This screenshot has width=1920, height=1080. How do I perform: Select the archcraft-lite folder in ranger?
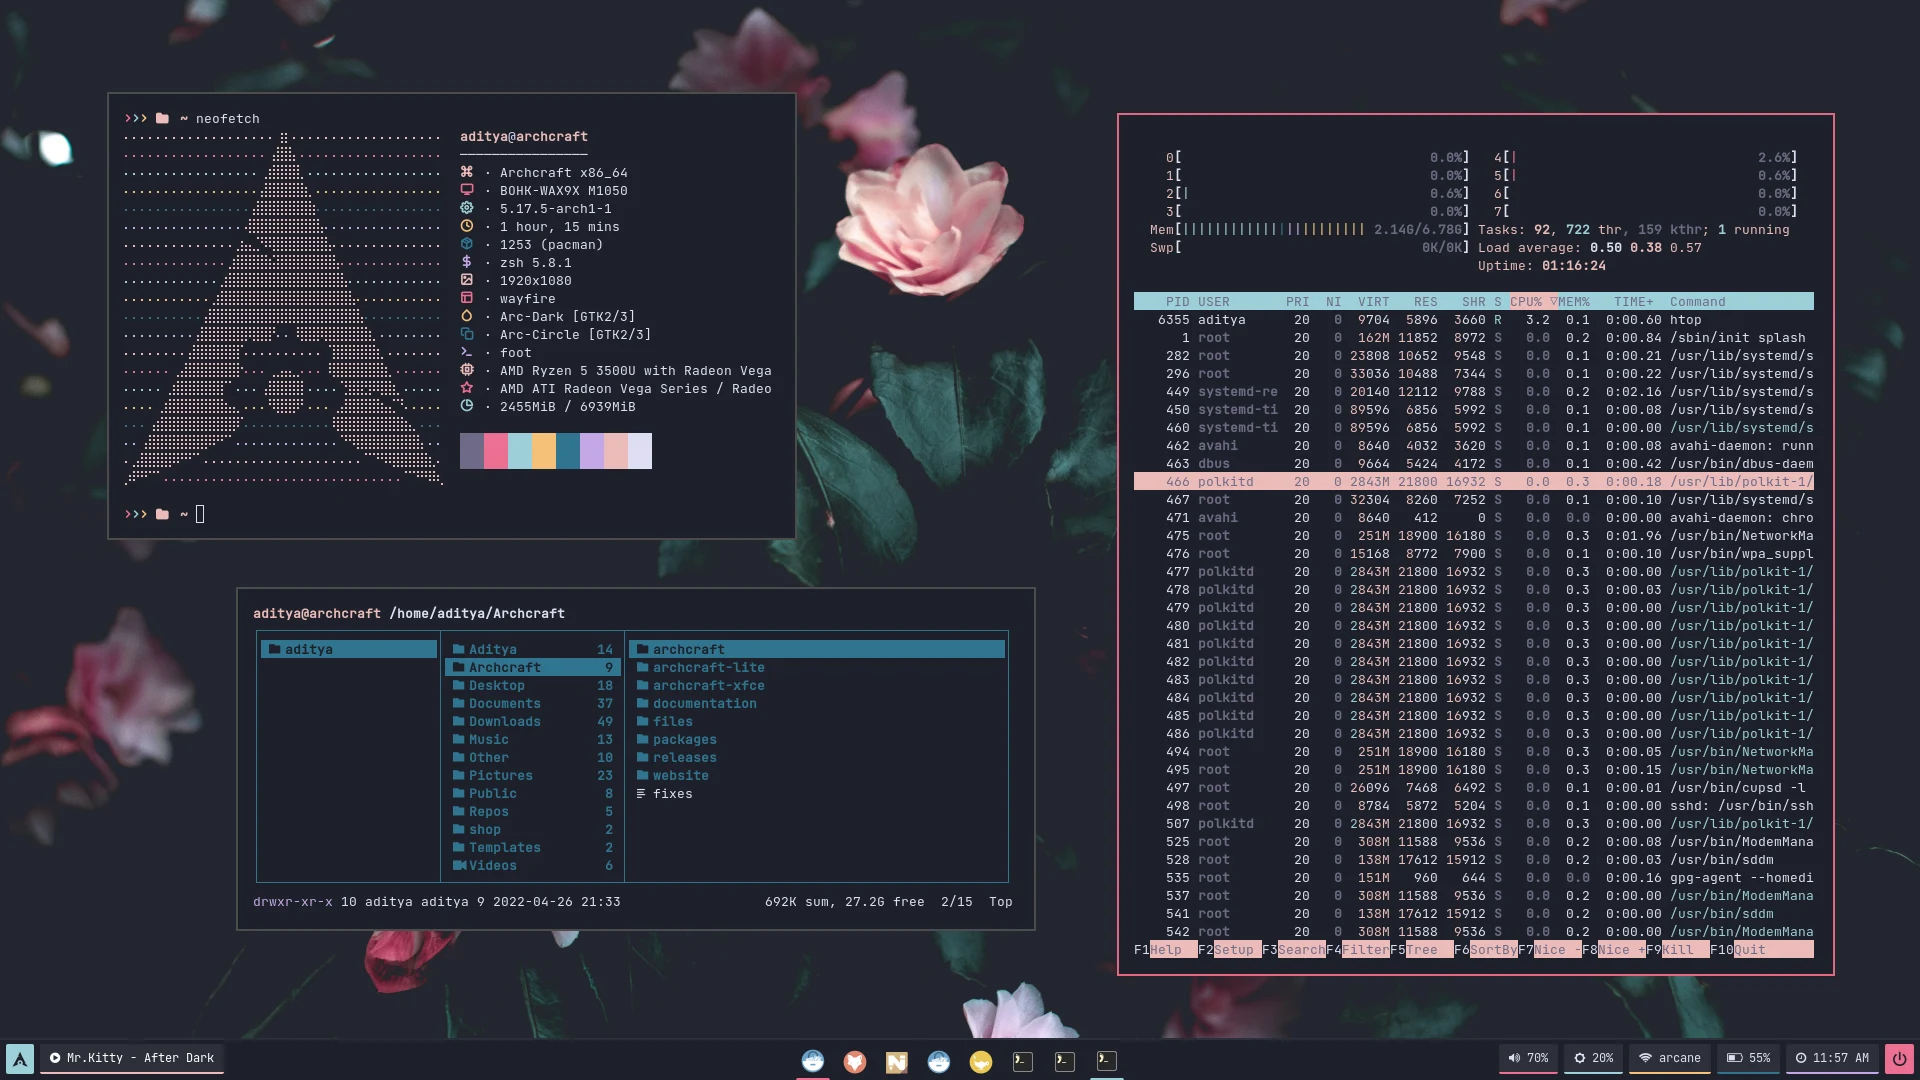point(817,668)
